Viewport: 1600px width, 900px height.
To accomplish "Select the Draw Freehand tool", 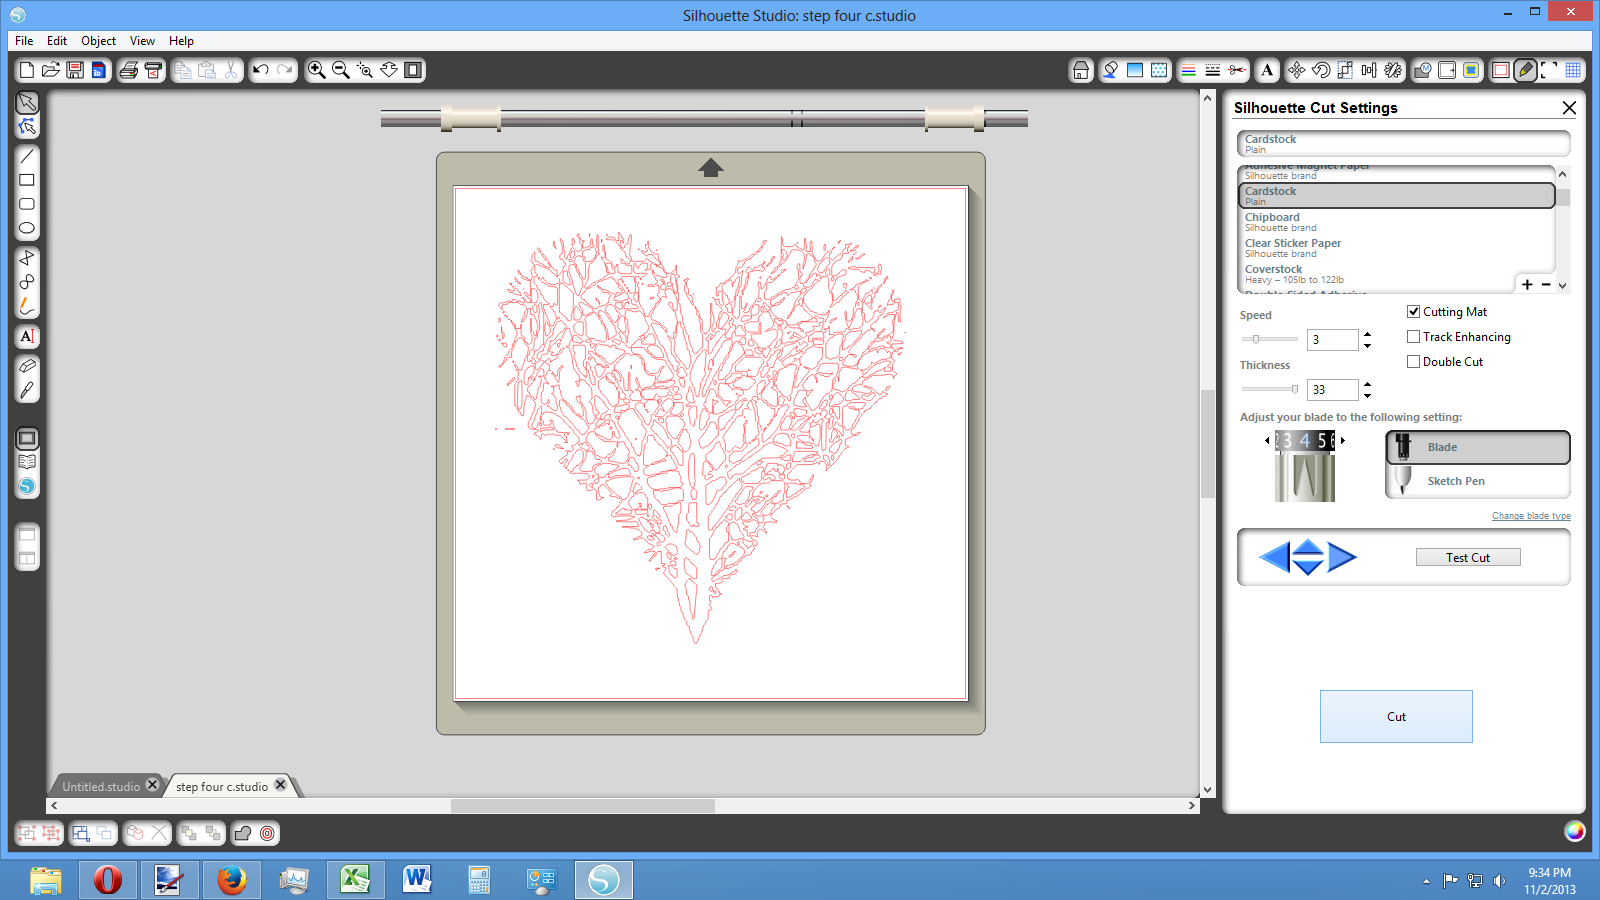I will pos(27,307).
